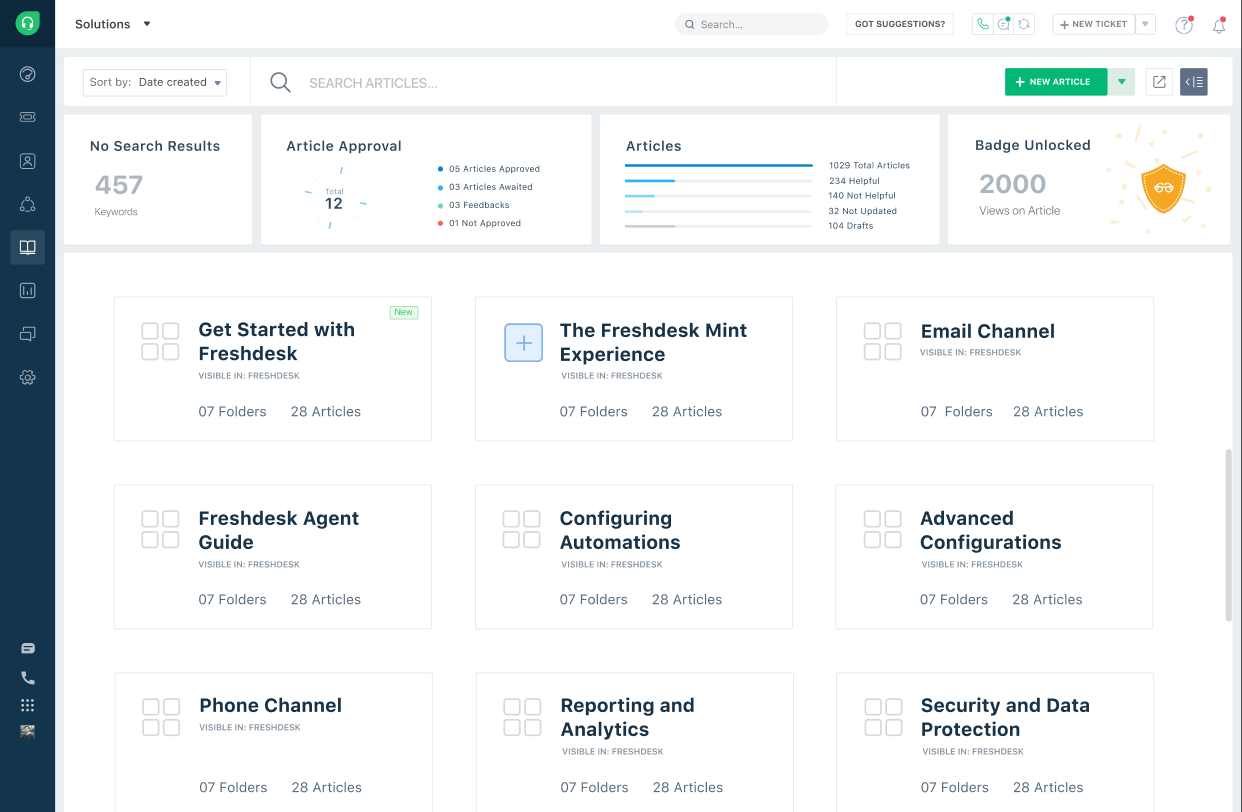1242x812 pixels.
Task: Open the Email Channel category
Action: click(995, 369)
